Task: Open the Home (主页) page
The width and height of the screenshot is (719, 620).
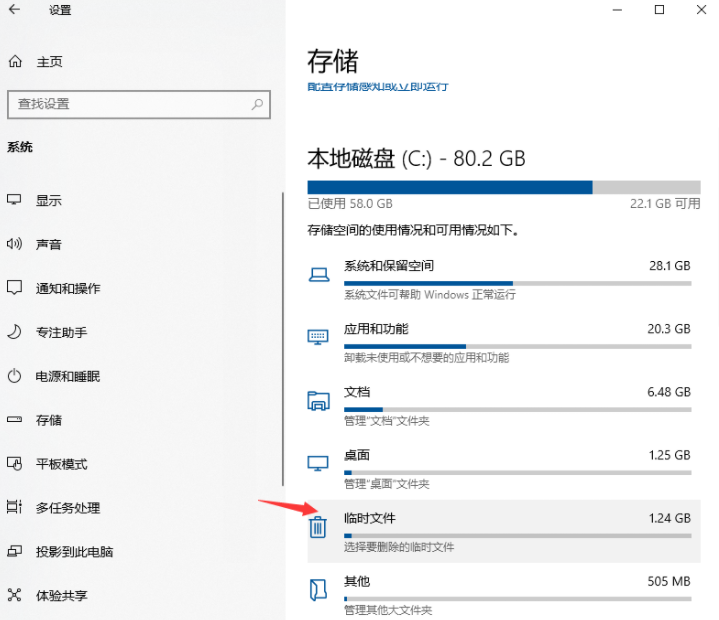Action: tap(49, 62)
